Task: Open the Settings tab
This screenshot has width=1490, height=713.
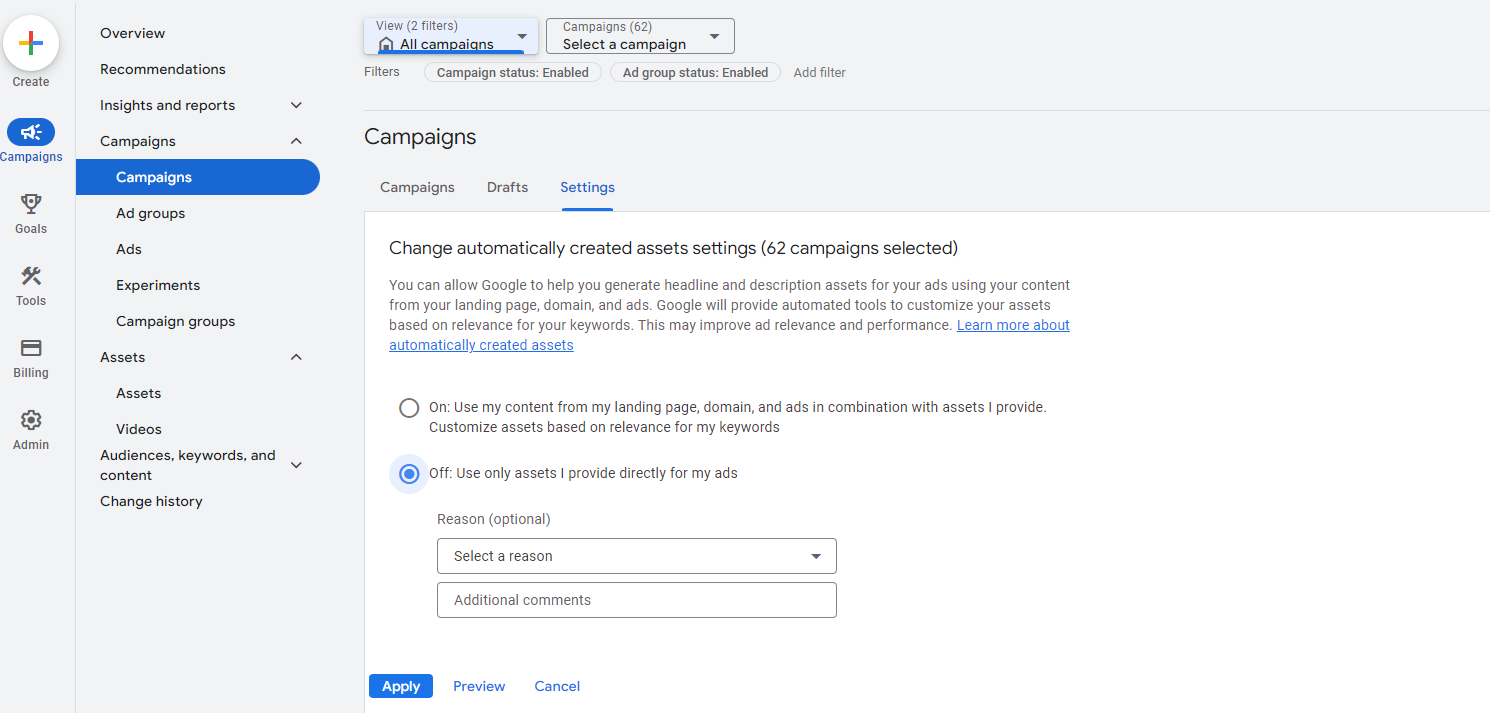Action: pyautogui.click(x=587, y=187)
